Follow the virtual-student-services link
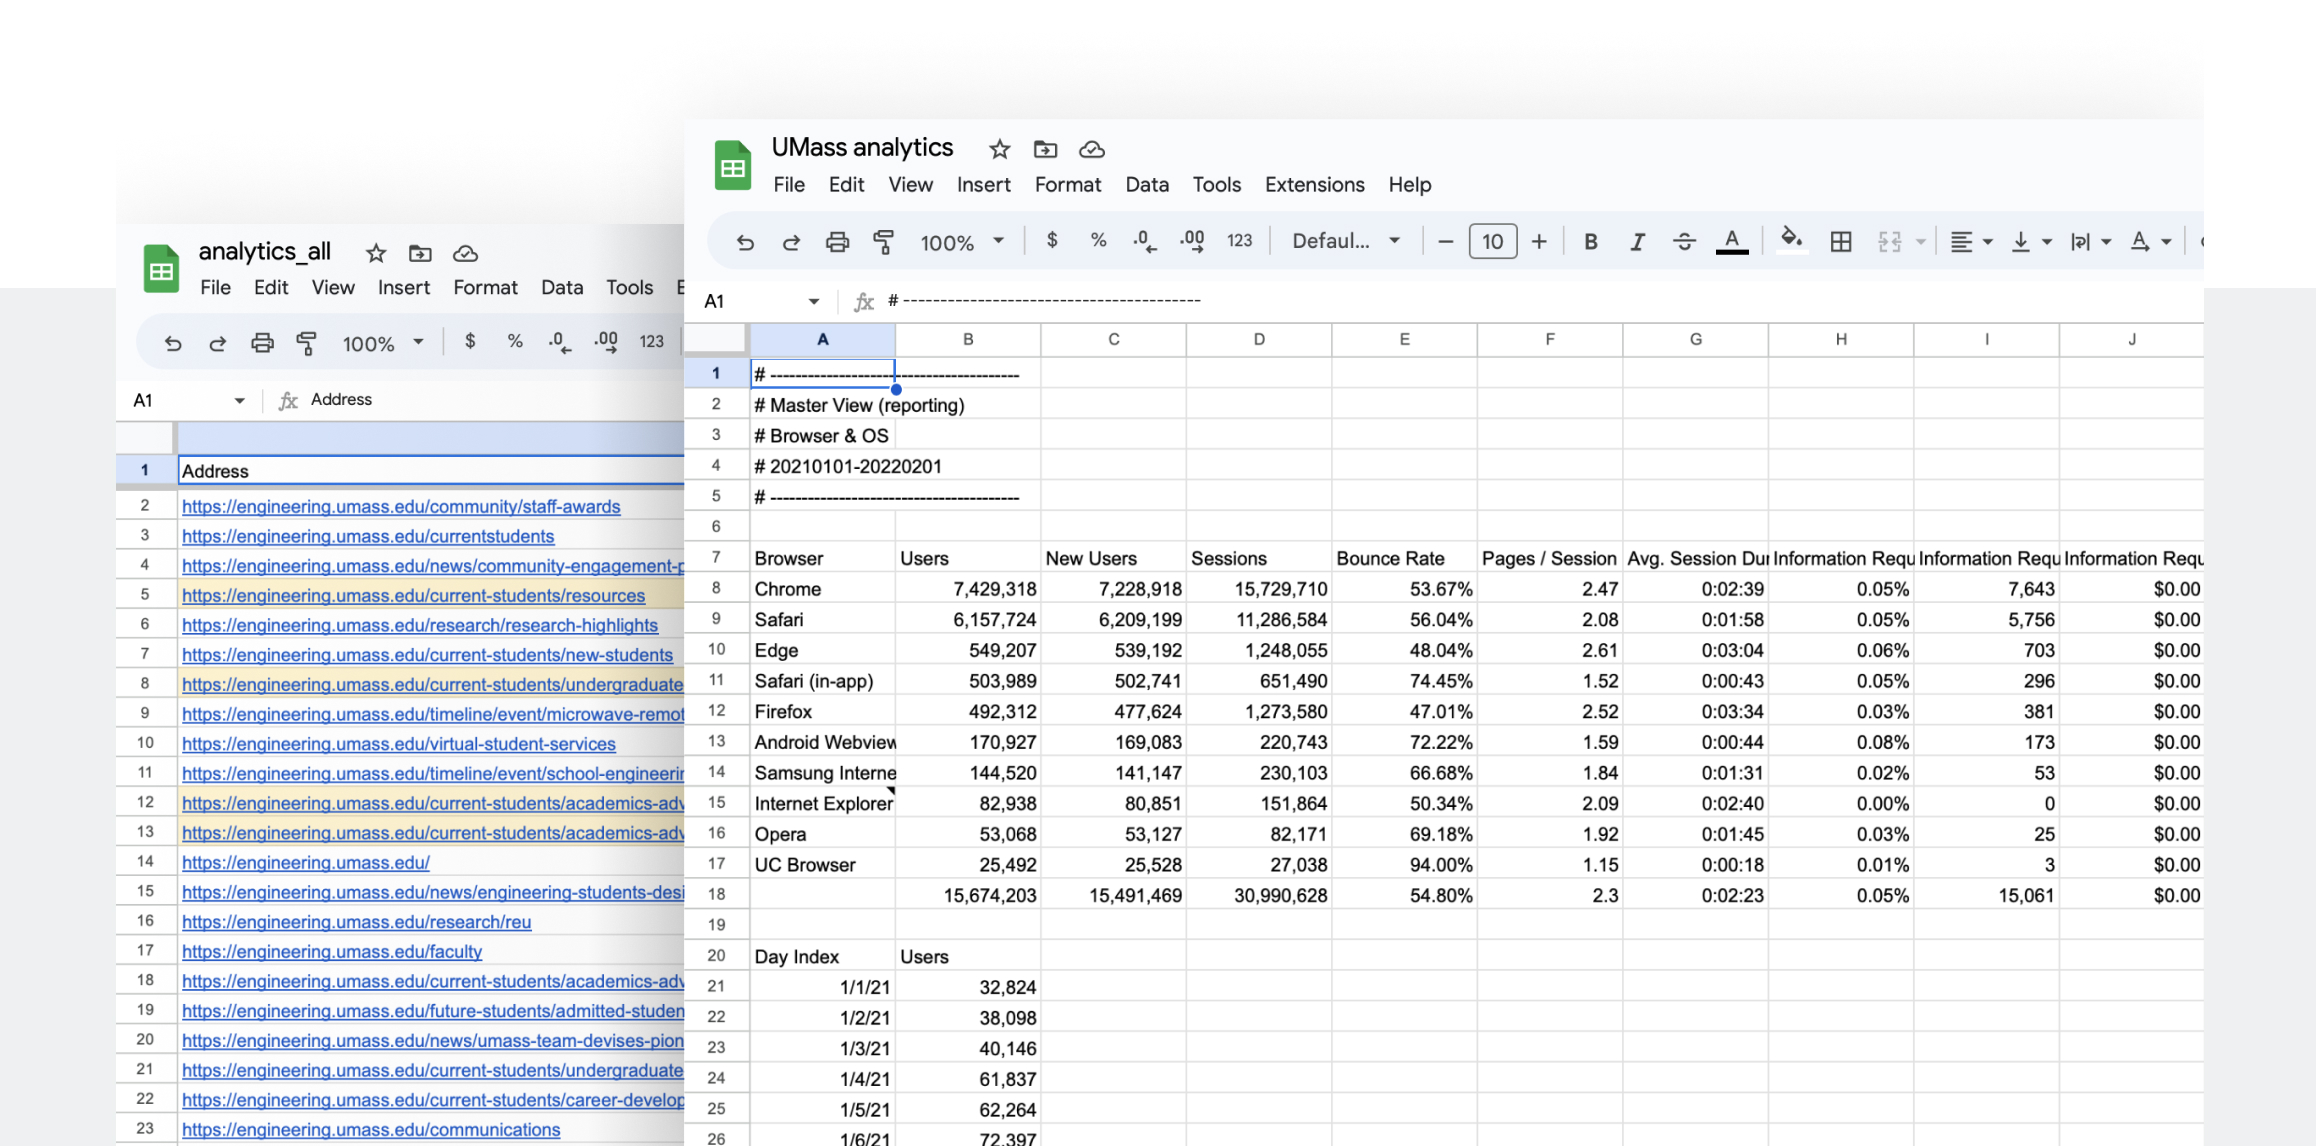The image size is (2316, 1146). click(398, 744)
